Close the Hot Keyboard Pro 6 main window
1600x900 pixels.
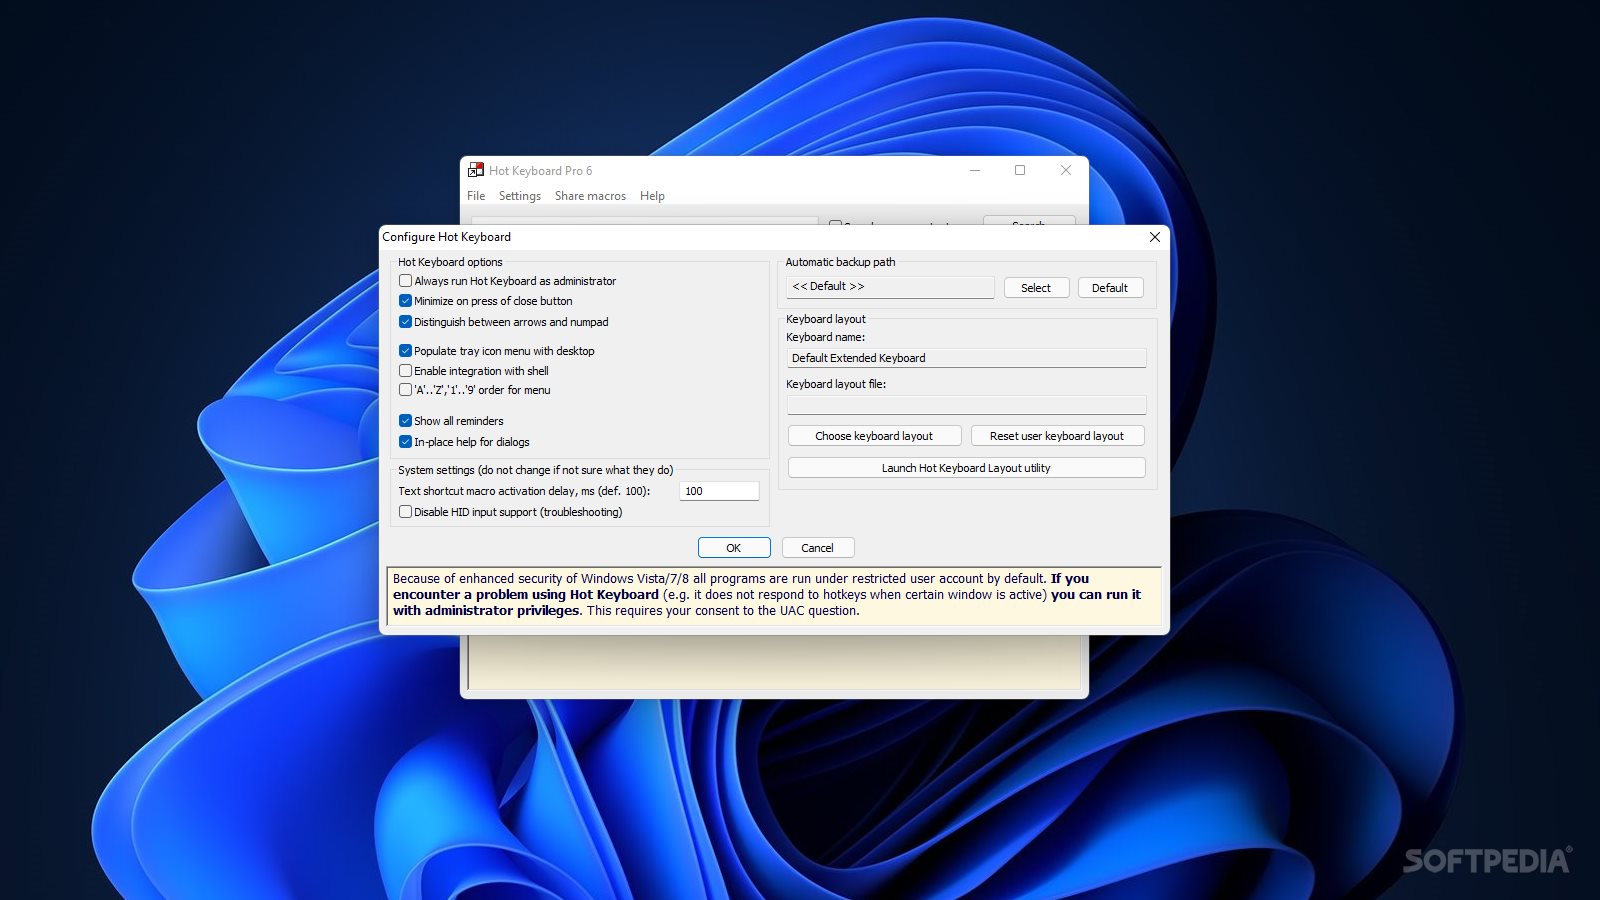[x=1066, y=170]
